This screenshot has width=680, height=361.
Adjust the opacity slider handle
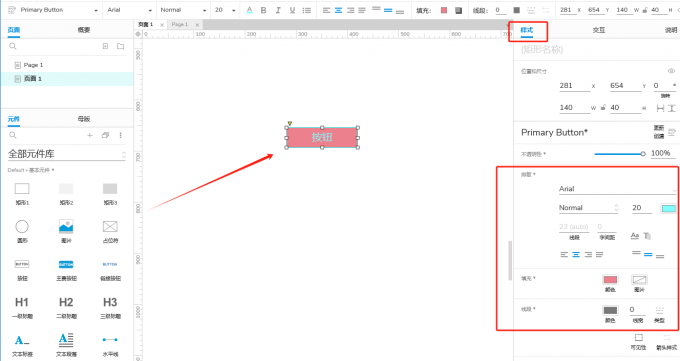point(643,154)
